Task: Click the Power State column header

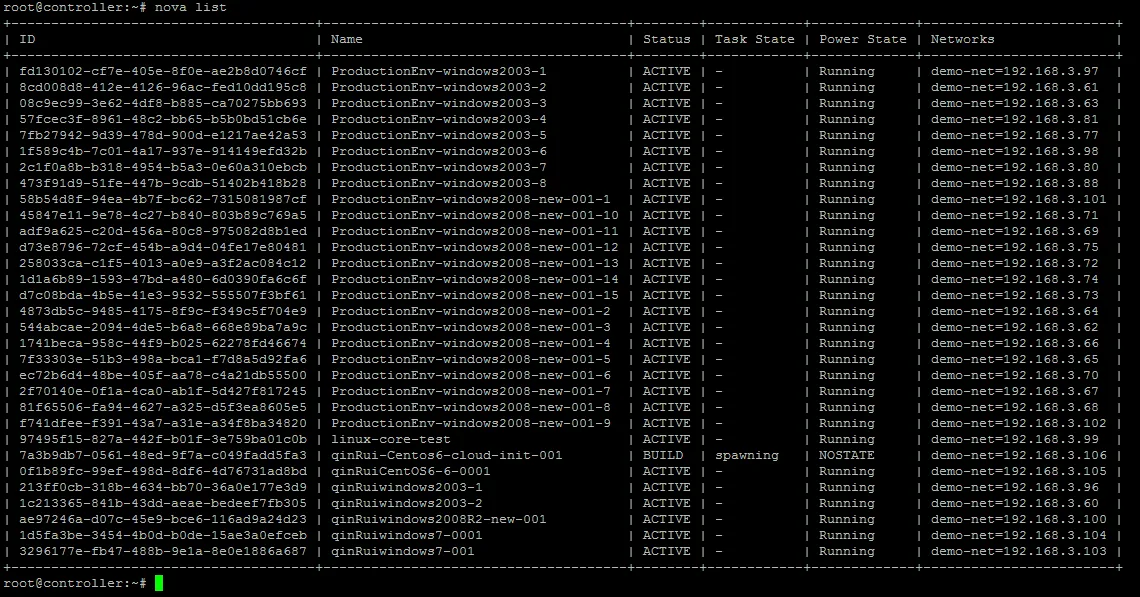Action: pyautogui.click(x=863, y=39)
